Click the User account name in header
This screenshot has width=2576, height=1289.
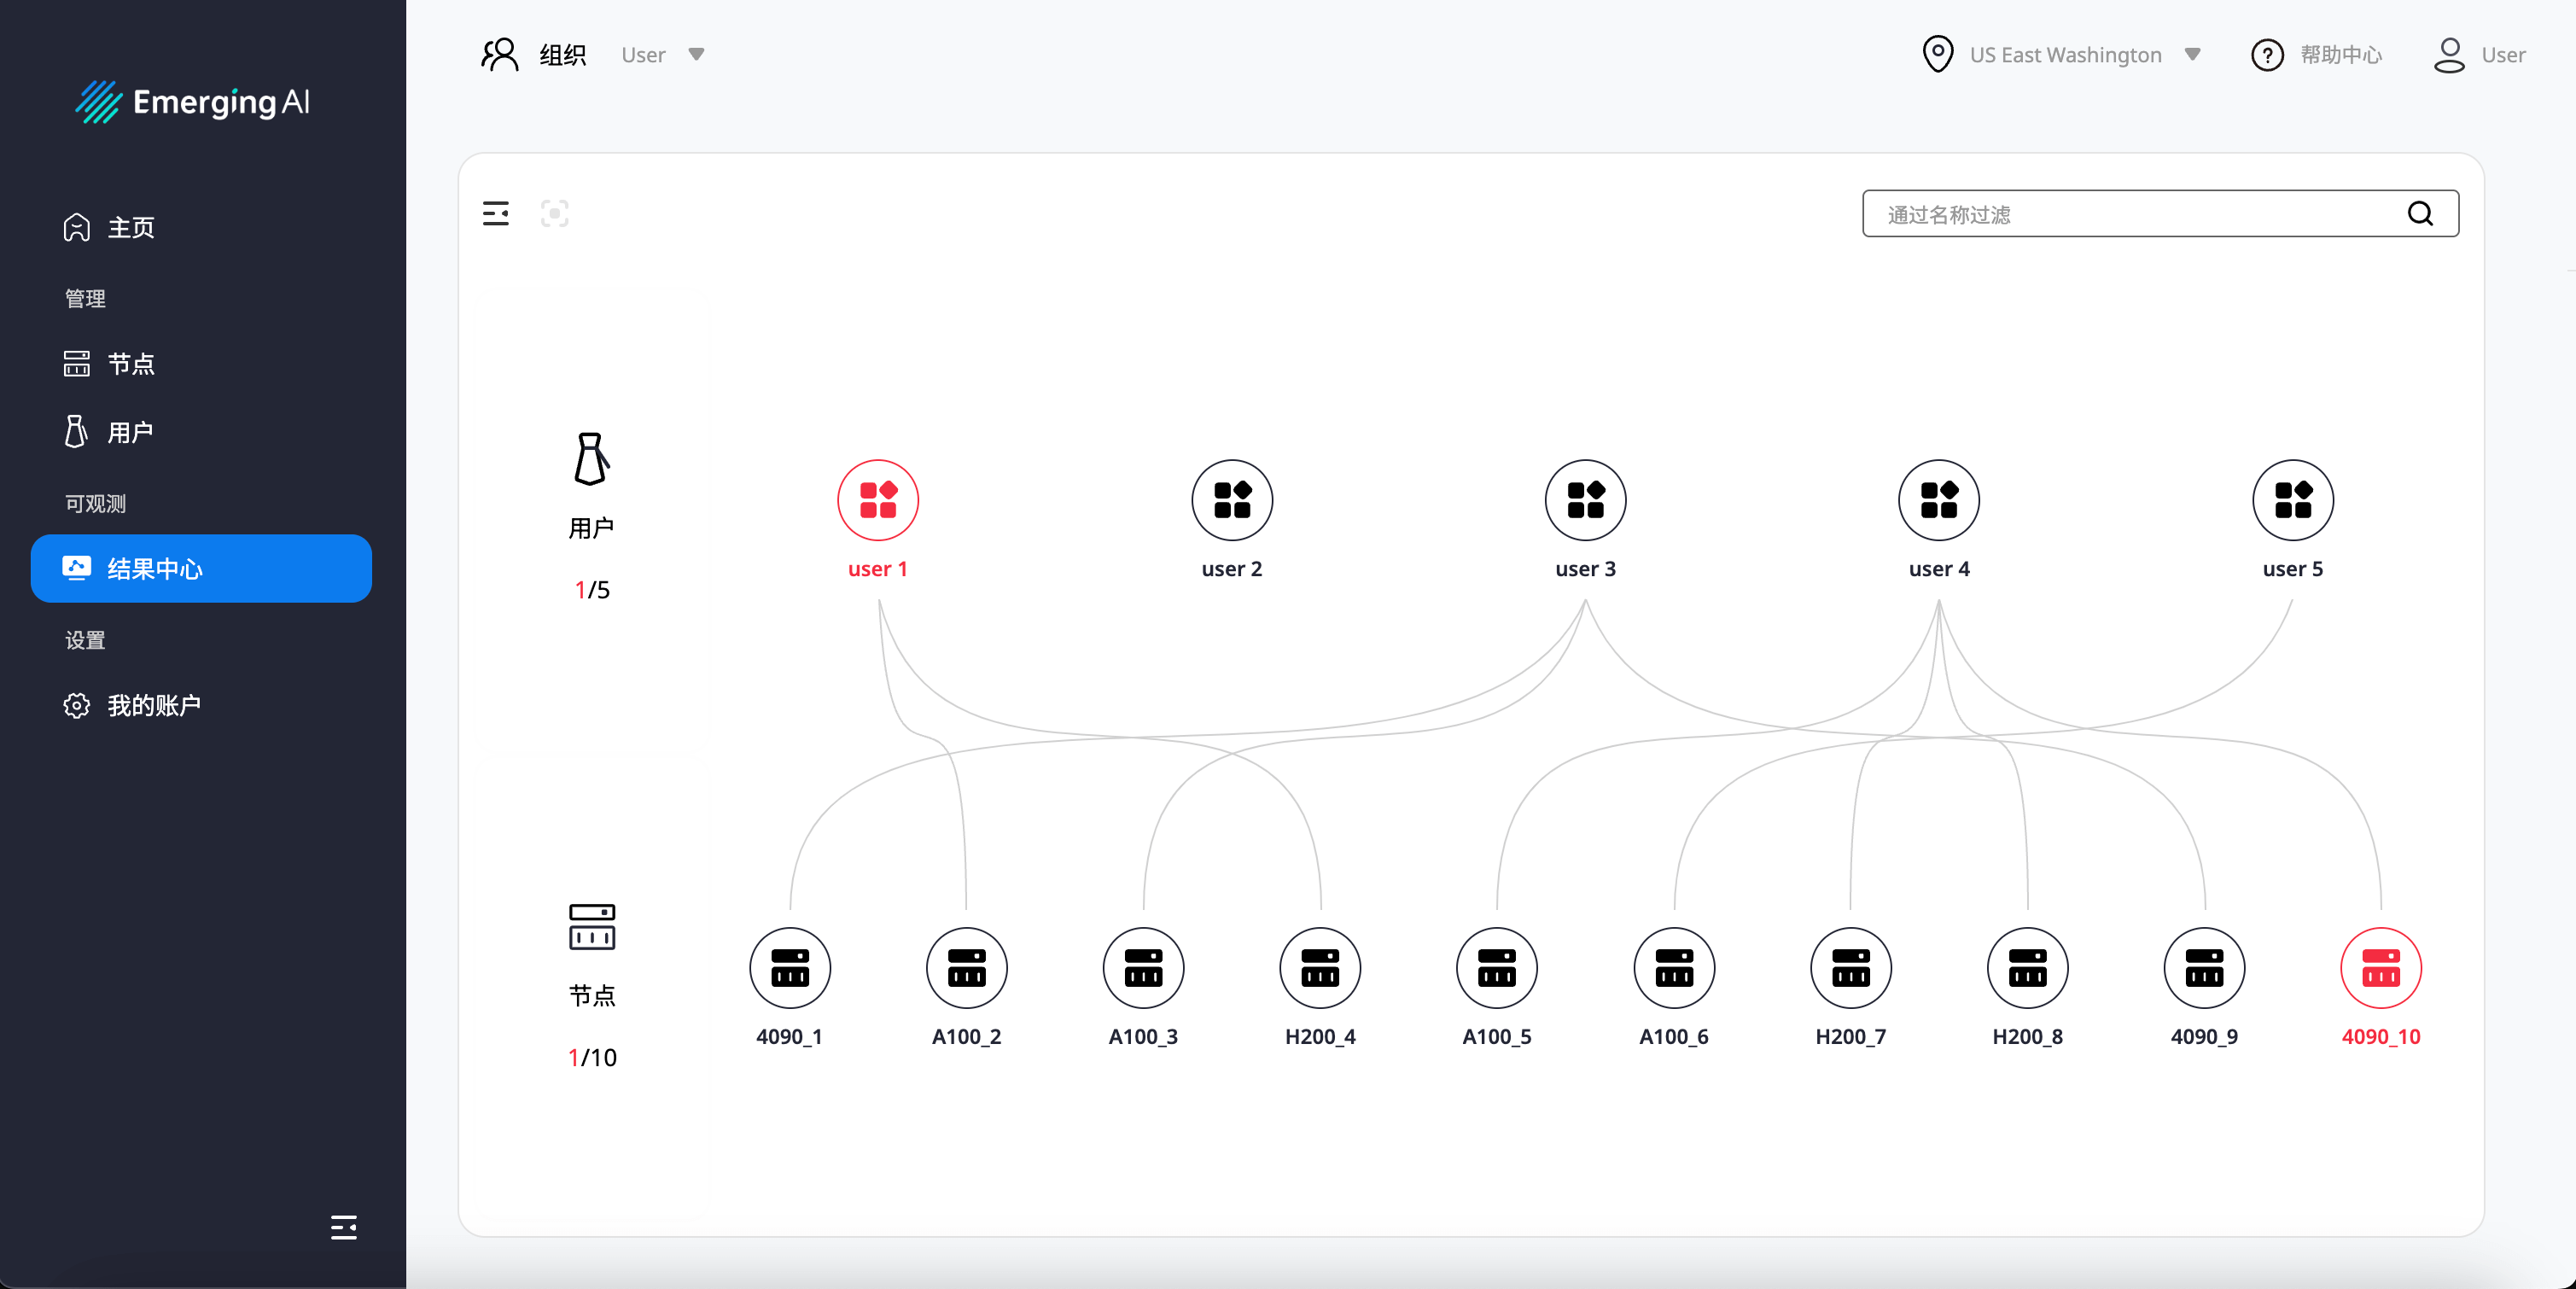tap(2503, 55)
